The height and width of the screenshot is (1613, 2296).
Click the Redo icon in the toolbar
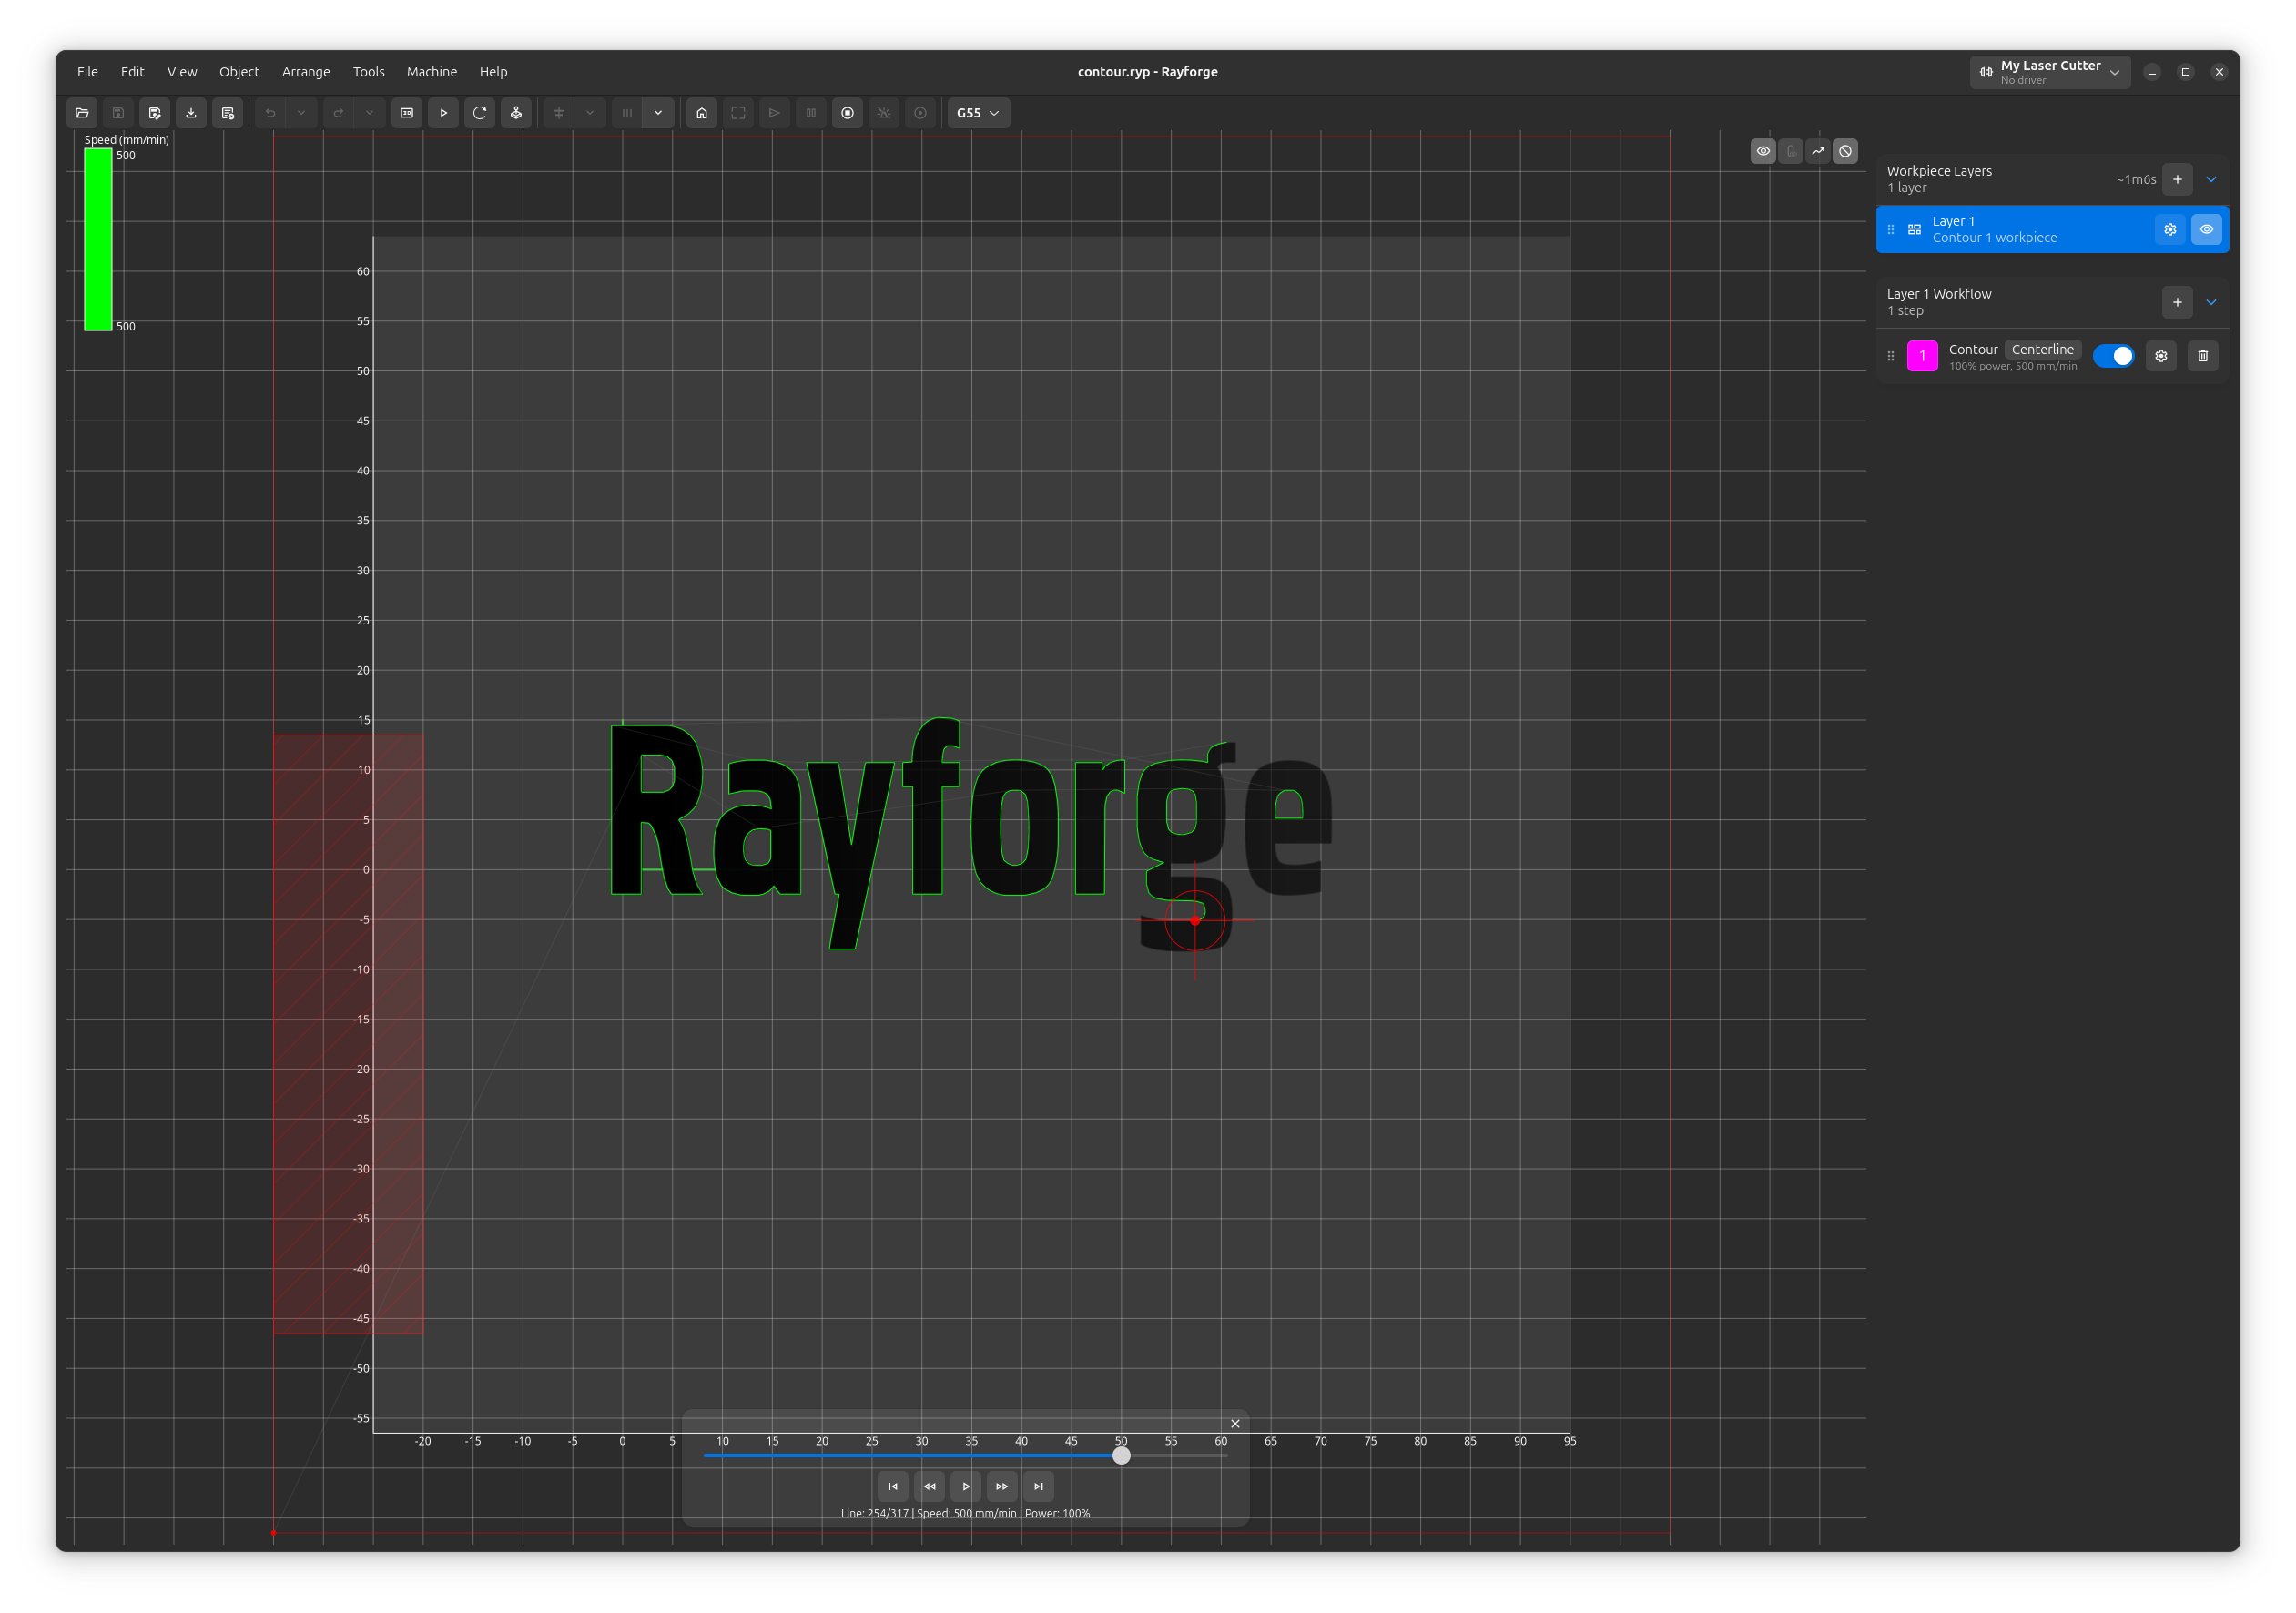338,112
